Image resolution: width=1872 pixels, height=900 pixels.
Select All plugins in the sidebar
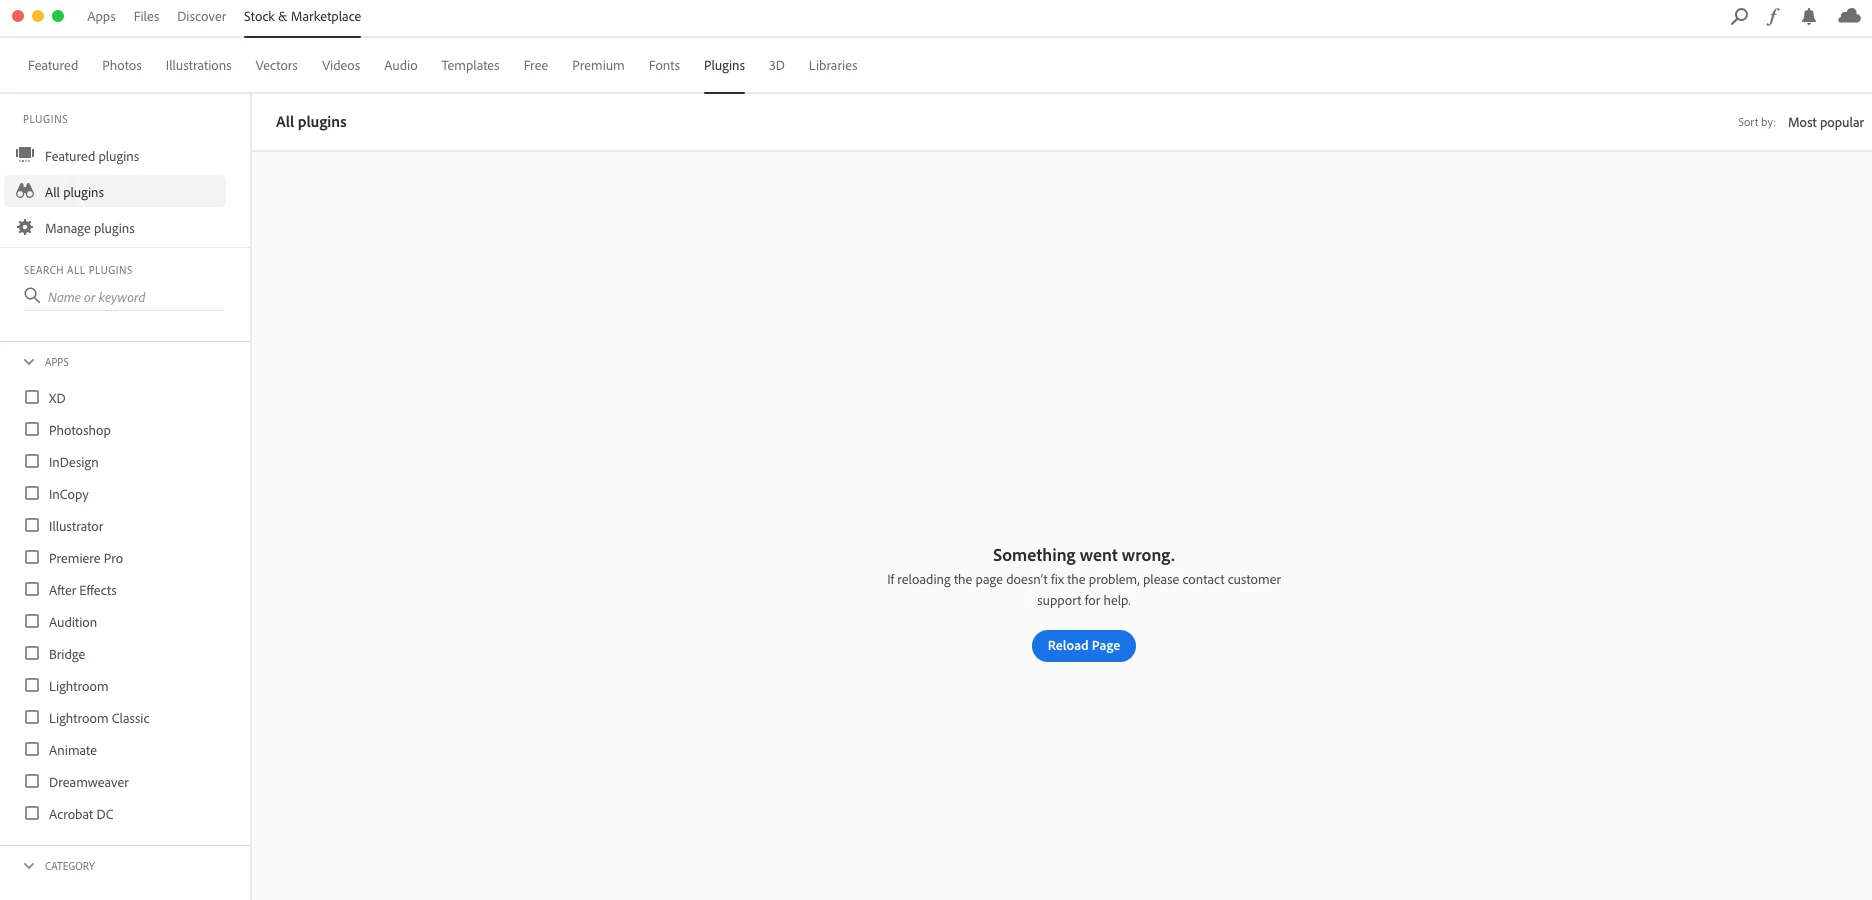click(115, 192)
